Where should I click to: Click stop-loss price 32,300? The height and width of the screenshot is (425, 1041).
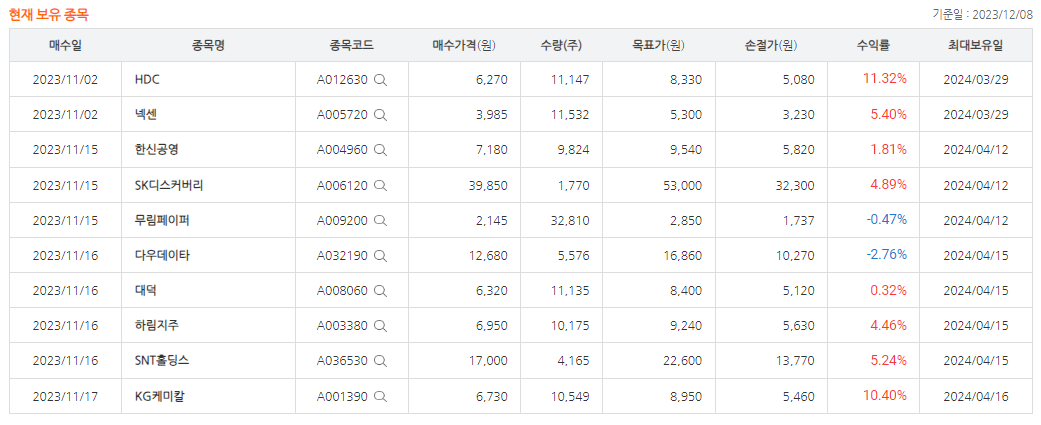(795, 185)
